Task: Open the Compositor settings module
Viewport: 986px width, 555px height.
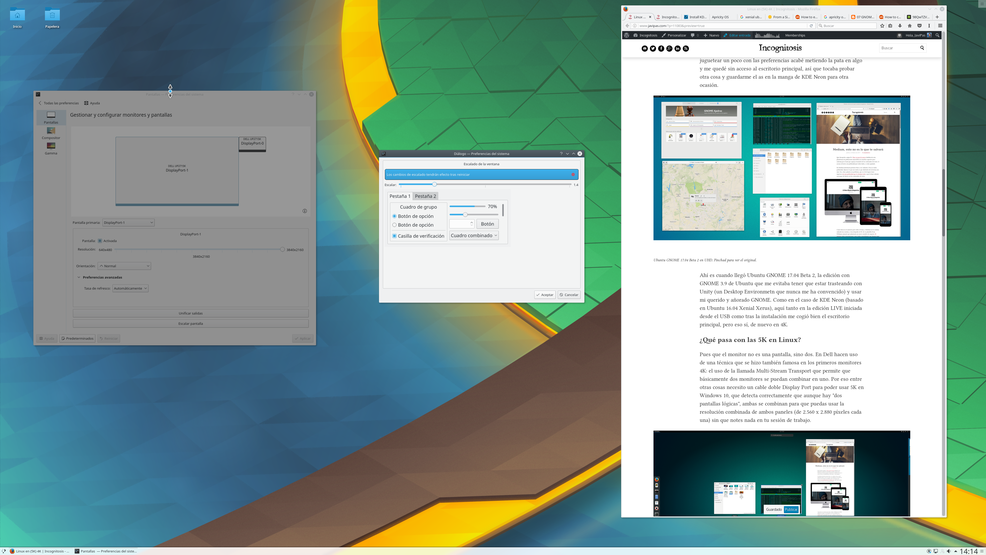Action: [50, 133]
